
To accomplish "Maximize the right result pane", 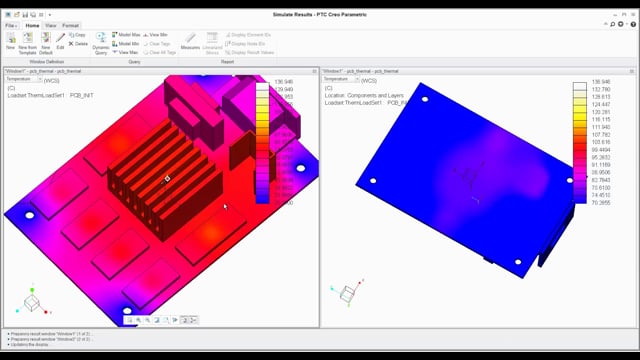I will [x=632, y=71].
